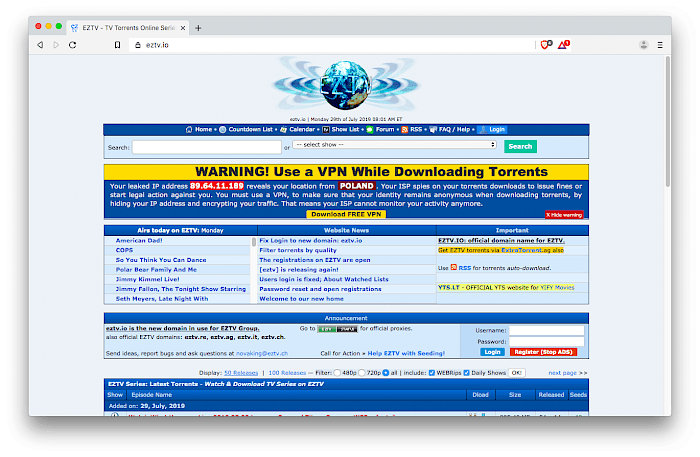Open Countdown List menu item
This screenshot has height=457, width=700.
pos(250,129)
